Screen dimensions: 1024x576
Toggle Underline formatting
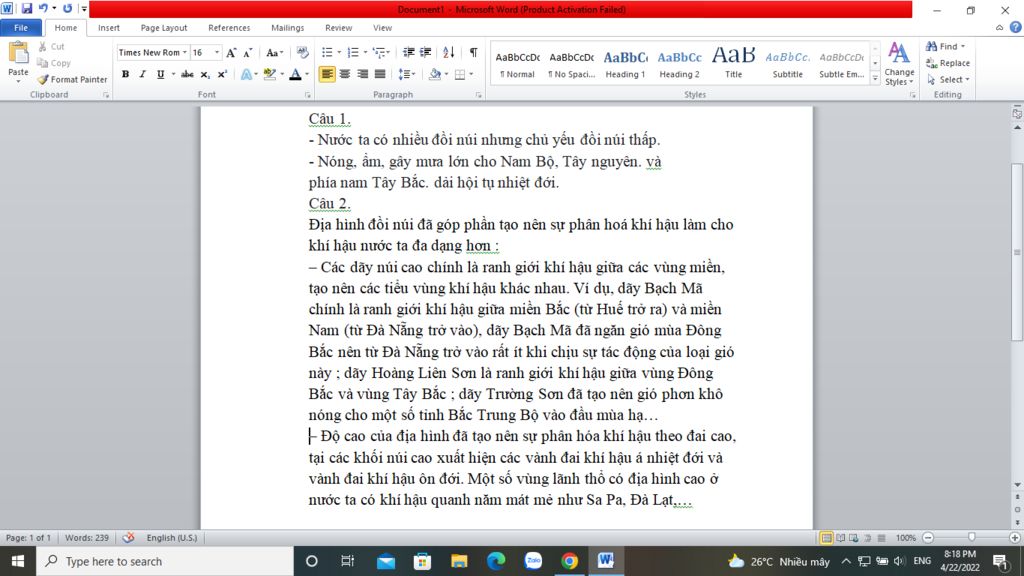[160, 74]
